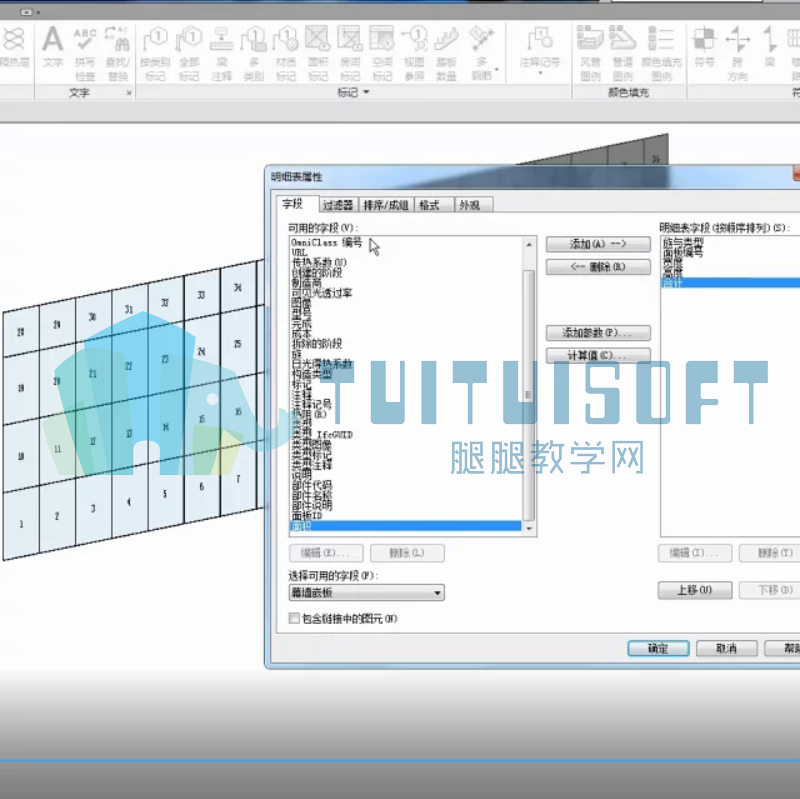This screenshot has height=799, width=800.
Task: Open the 选择可用的字段 dropdown showing 幕墙嵌板
Action: point(366,592)
